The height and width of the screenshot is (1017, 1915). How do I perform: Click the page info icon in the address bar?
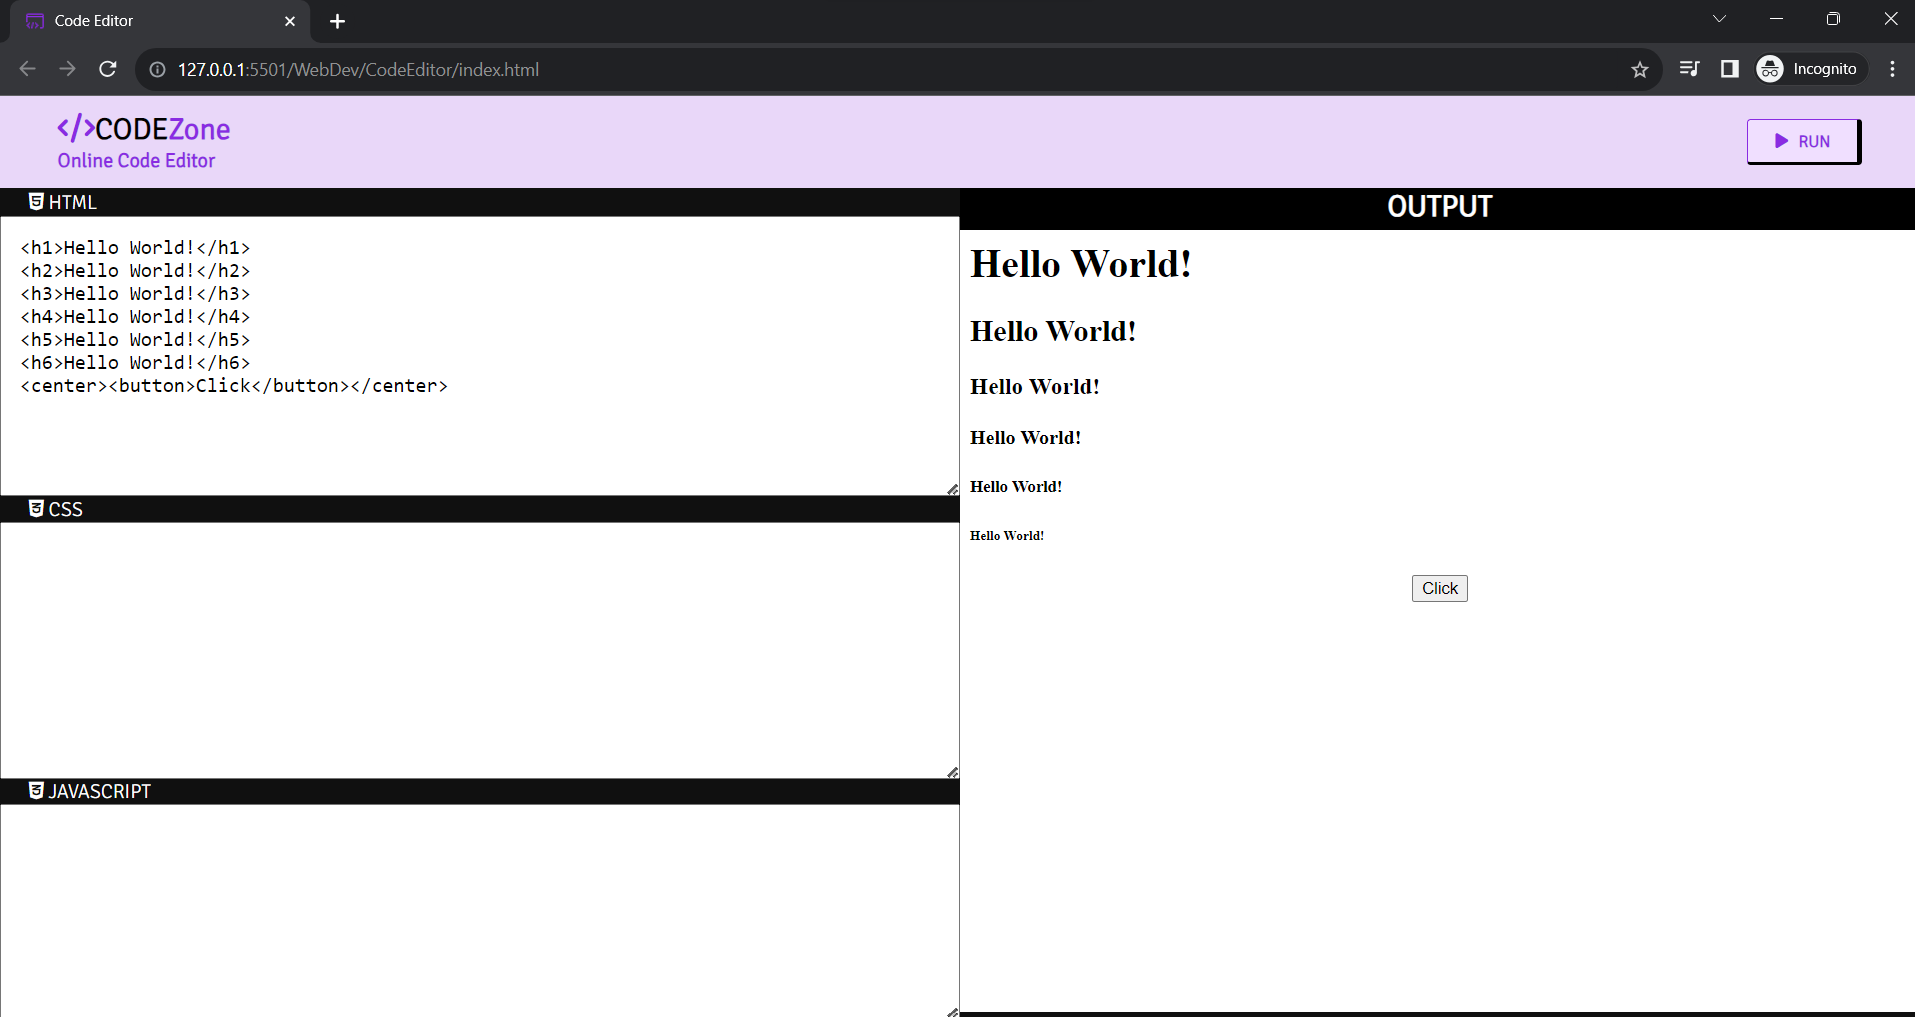[x=156, y=69]
